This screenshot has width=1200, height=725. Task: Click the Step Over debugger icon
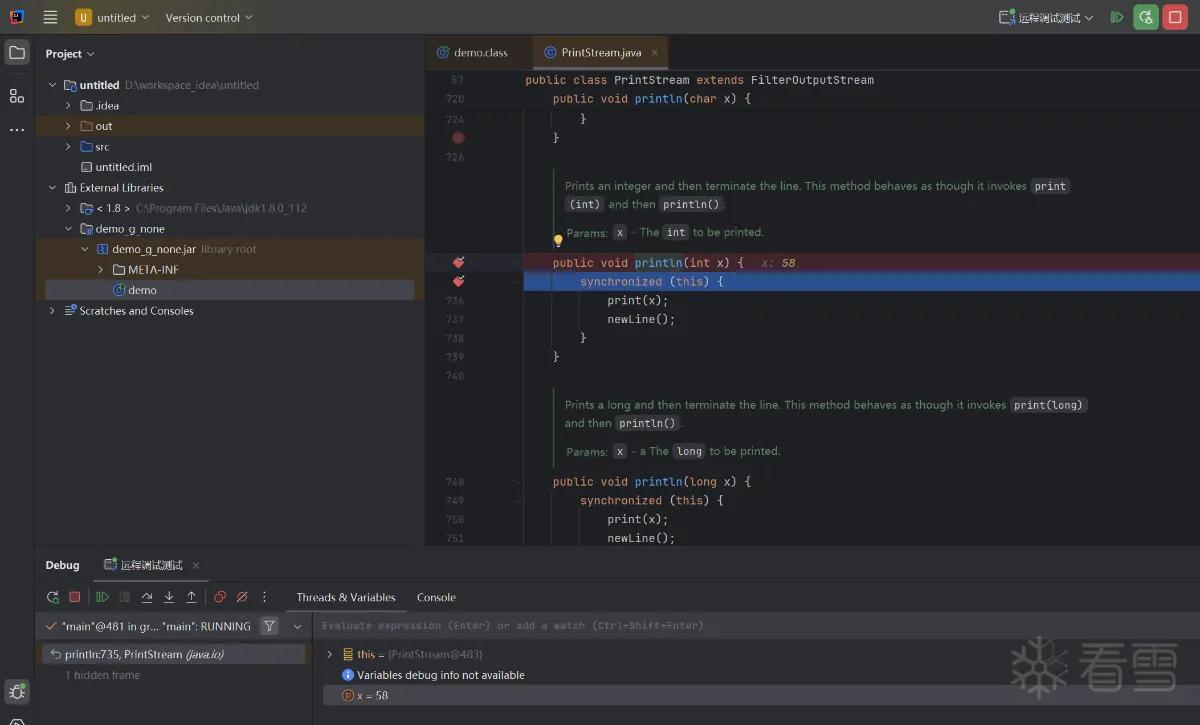coord(147,597)
